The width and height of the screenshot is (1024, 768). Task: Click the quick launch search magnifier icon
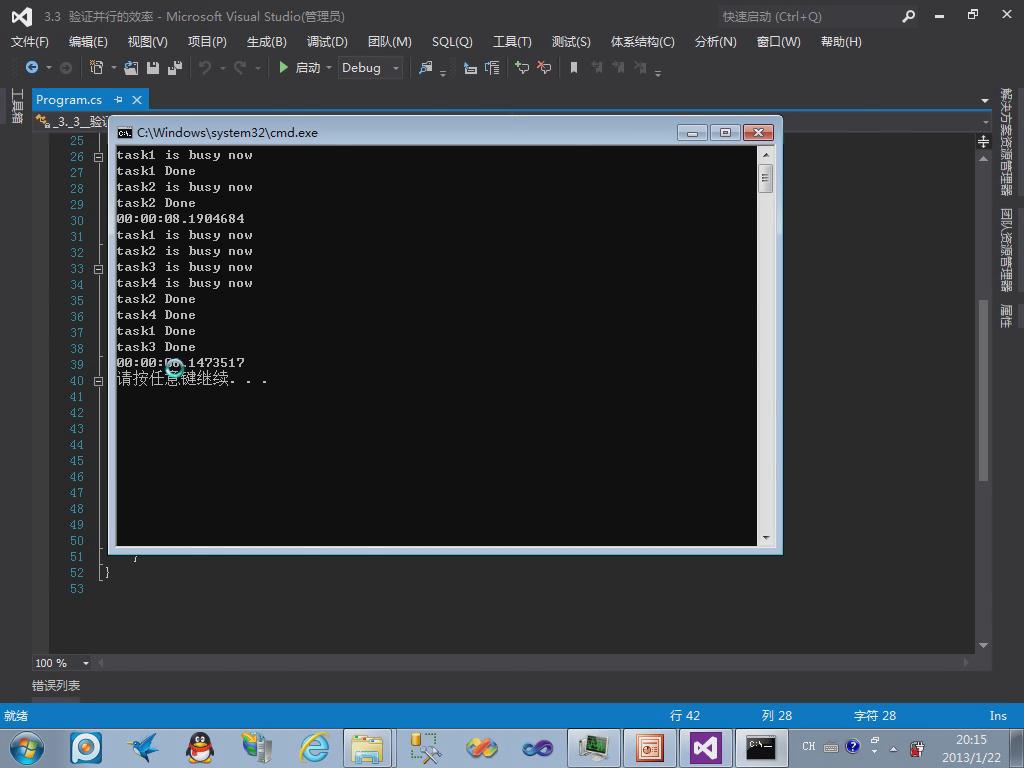(x=908, y=16)
